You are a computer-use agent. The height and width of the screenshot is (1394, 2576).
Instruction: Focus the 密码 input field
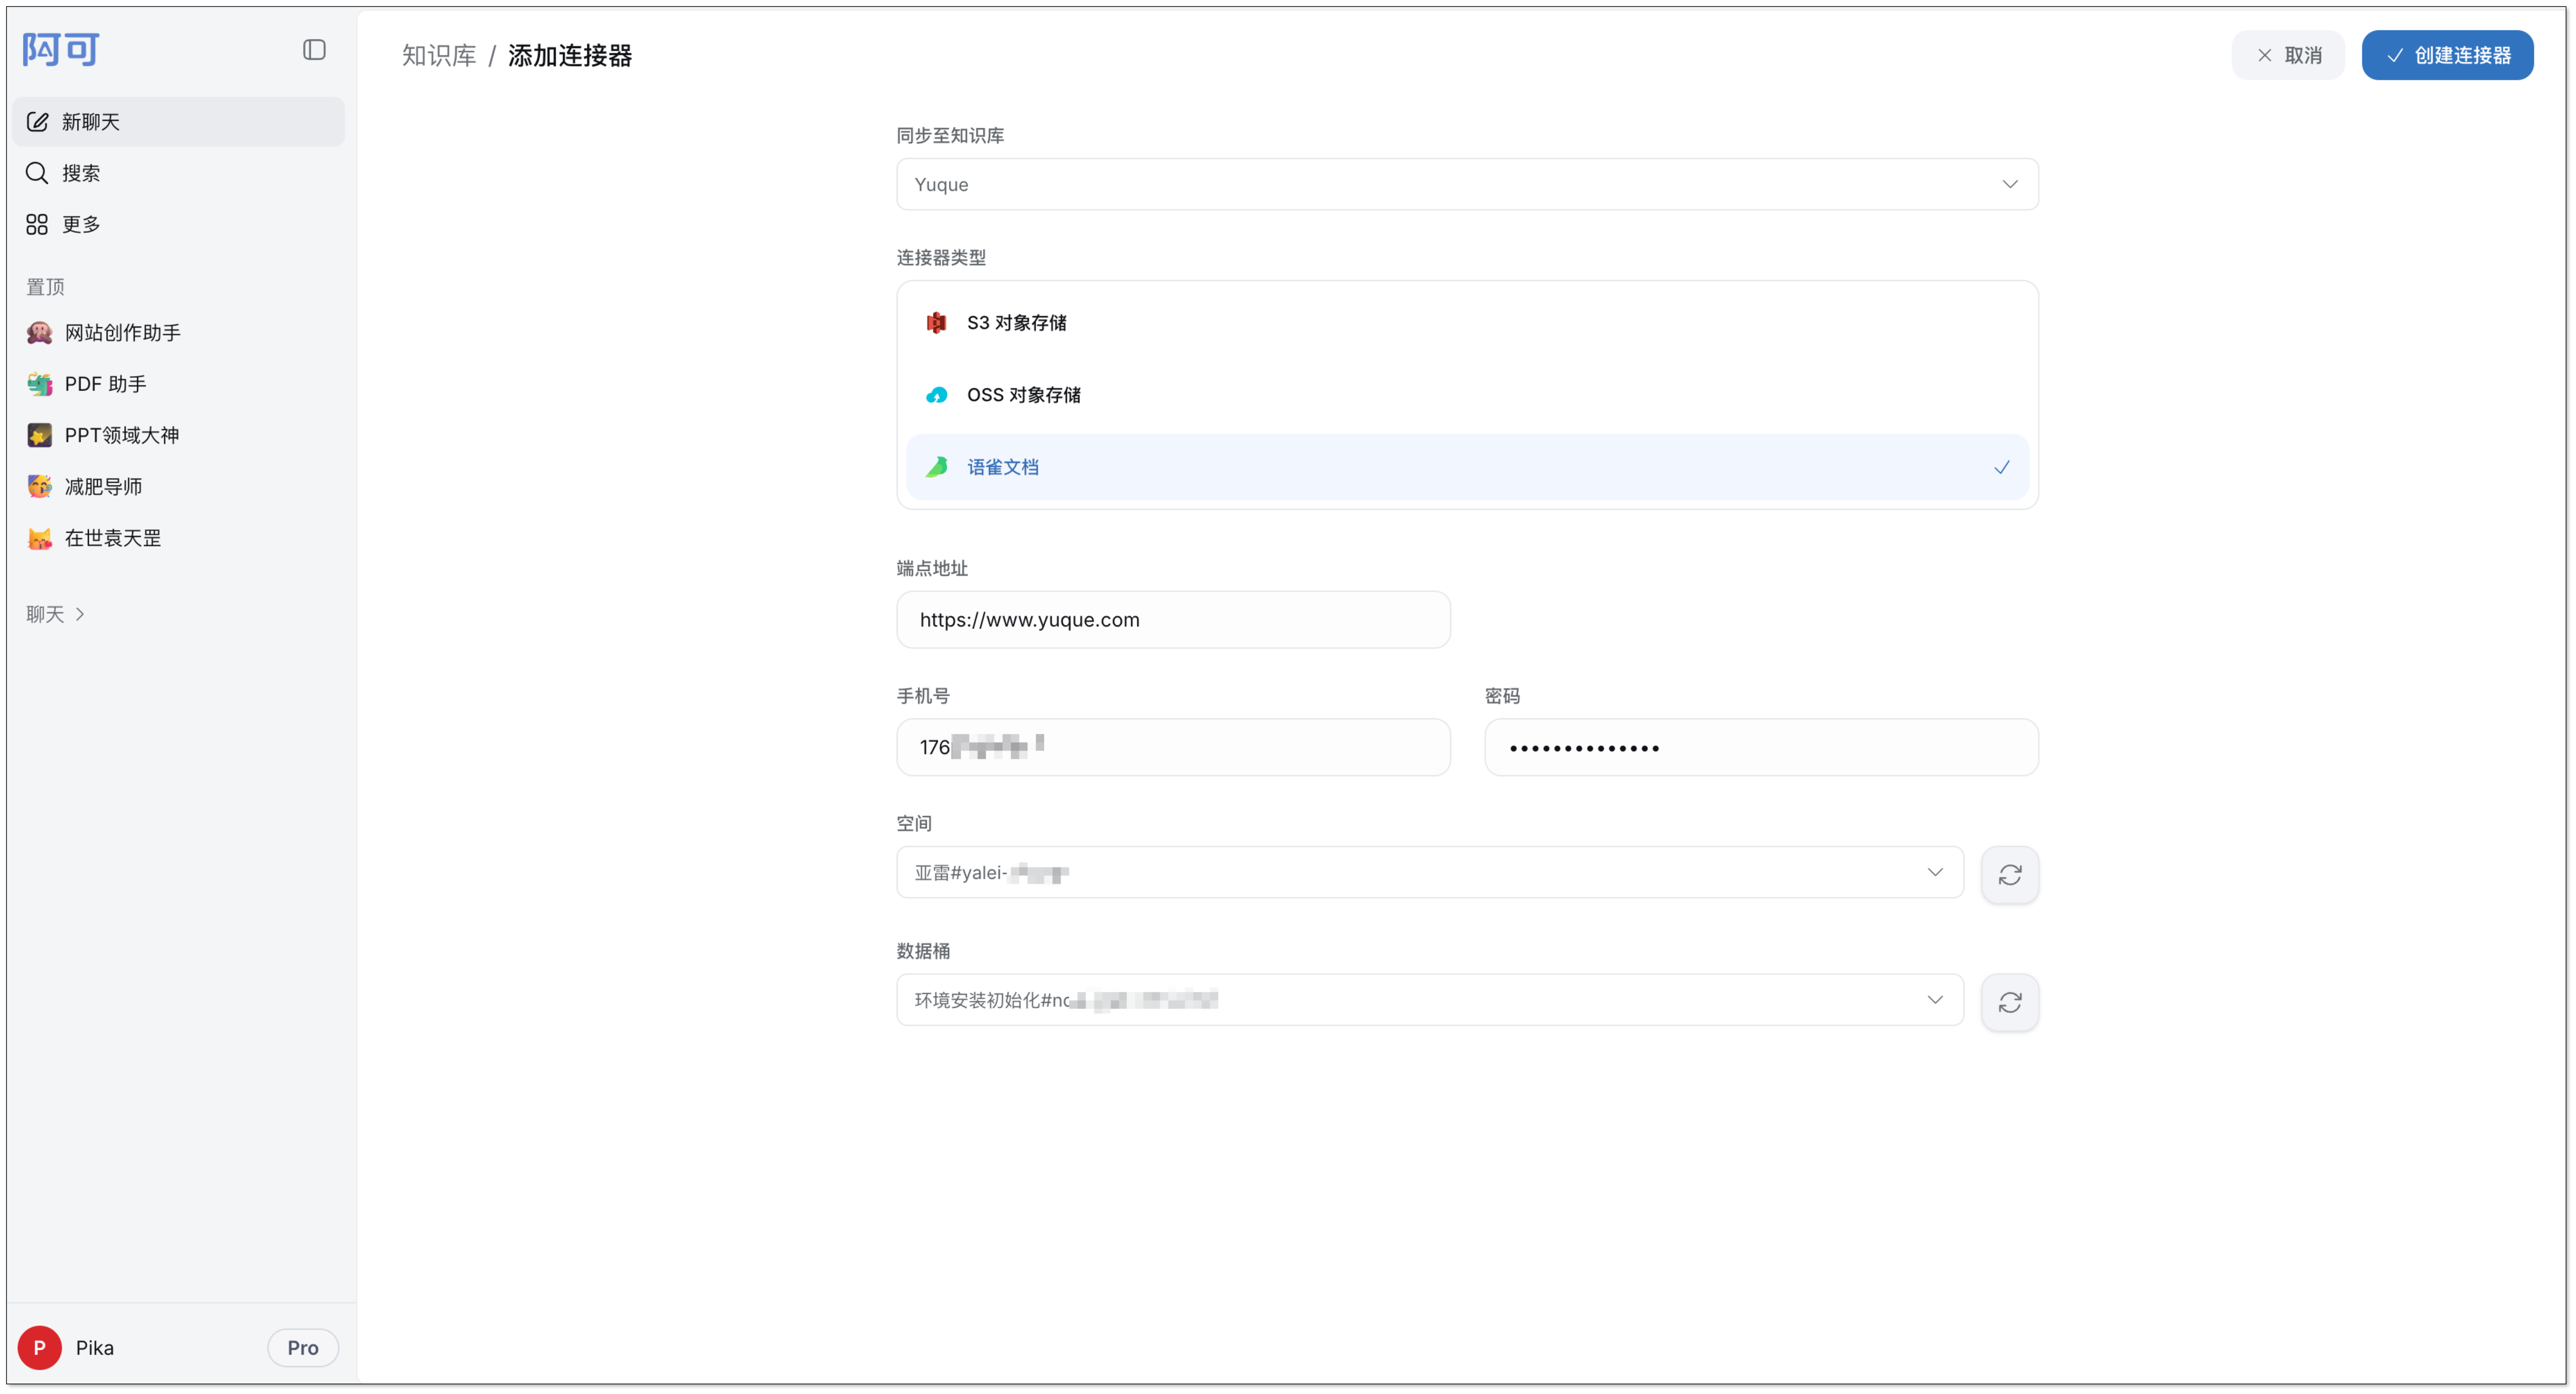coord(1761,747)
